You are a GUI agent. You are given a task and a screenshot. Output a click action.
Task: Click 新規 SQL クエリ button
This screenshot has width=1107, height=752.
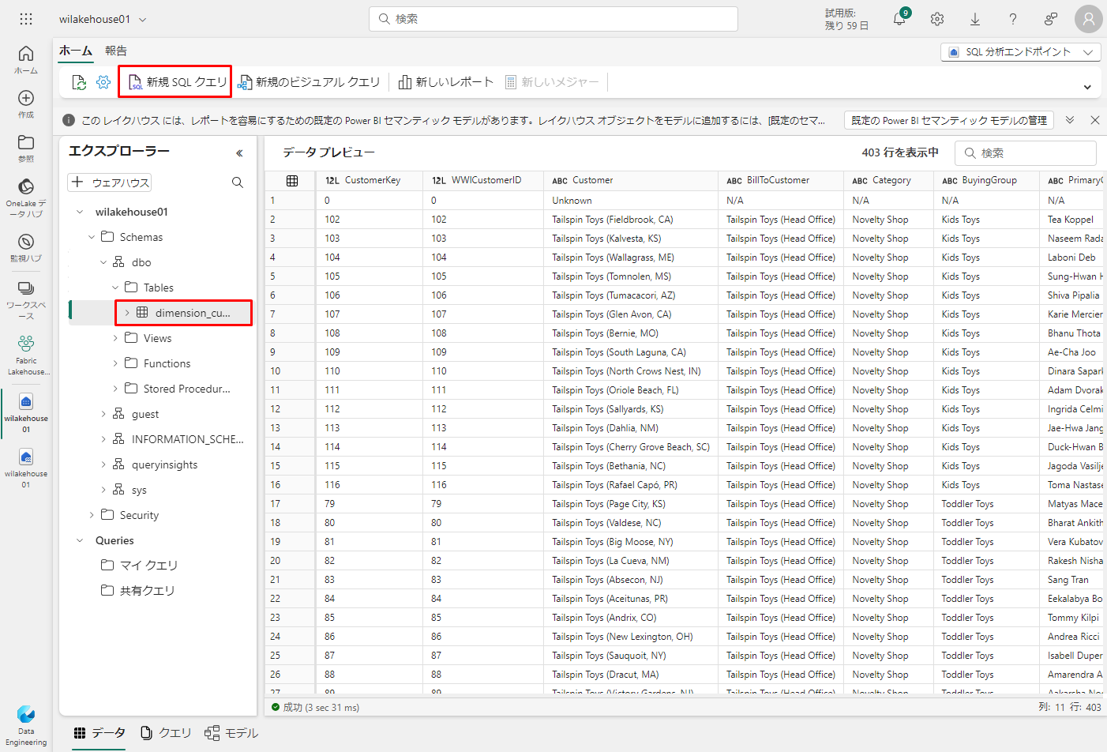pos(176,83)
